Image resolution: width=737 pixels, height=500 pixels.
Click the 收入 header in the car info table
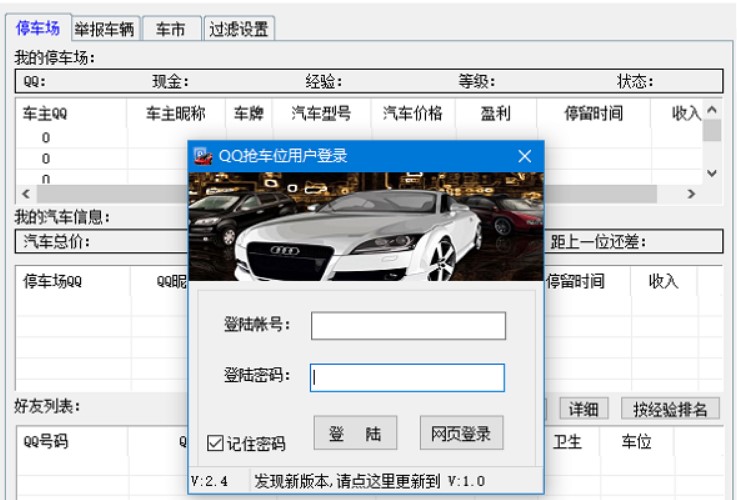pyautogui.click(x=663, y=281)
